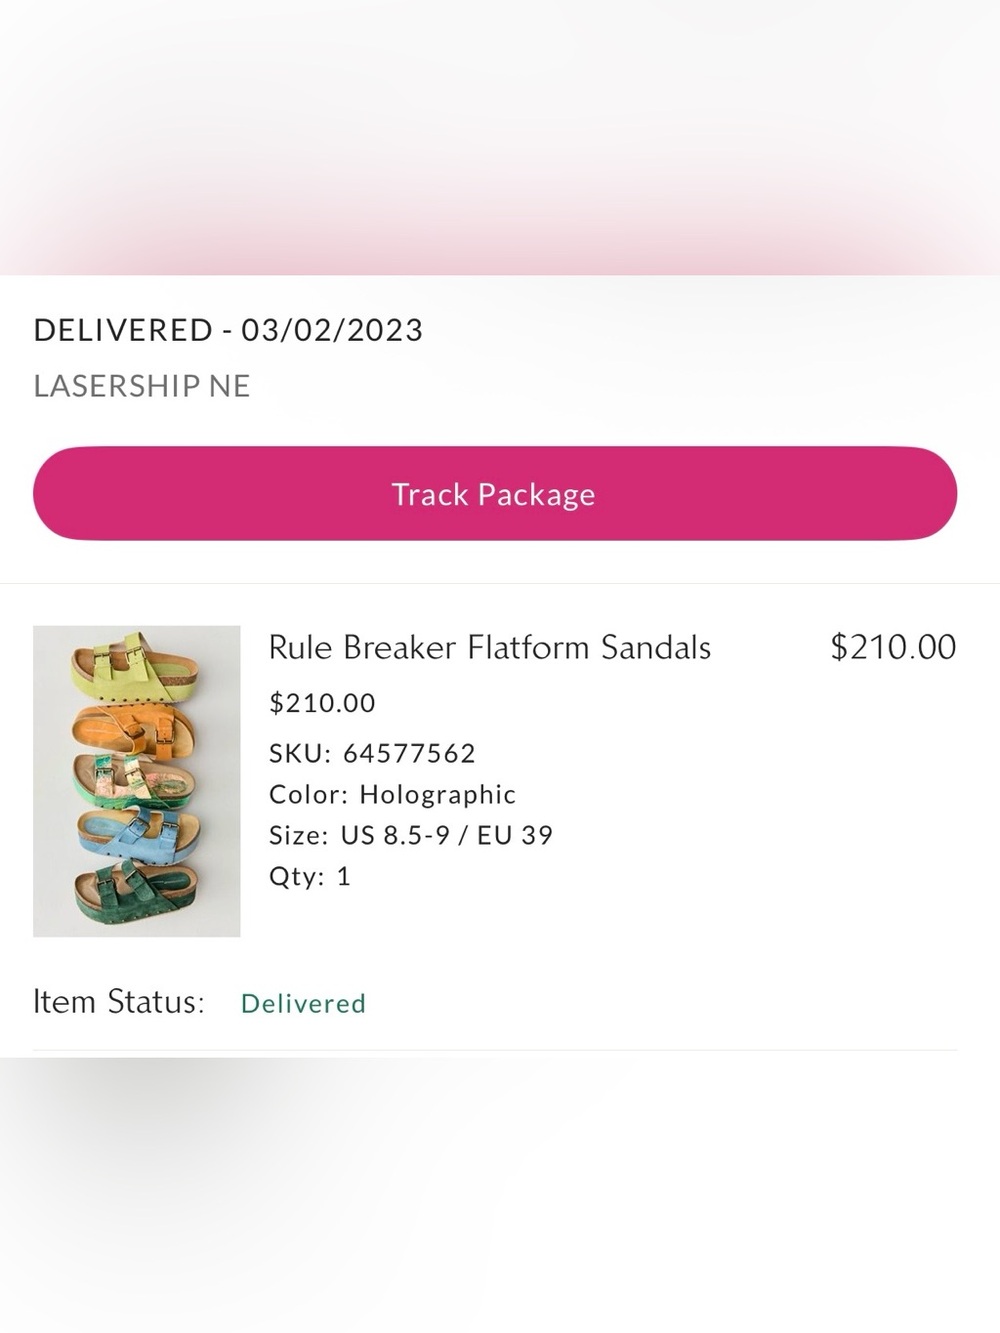Click the green Delivered item status text
The height and width of the screenshot is (1333, 1000).
click(303, 1003)
